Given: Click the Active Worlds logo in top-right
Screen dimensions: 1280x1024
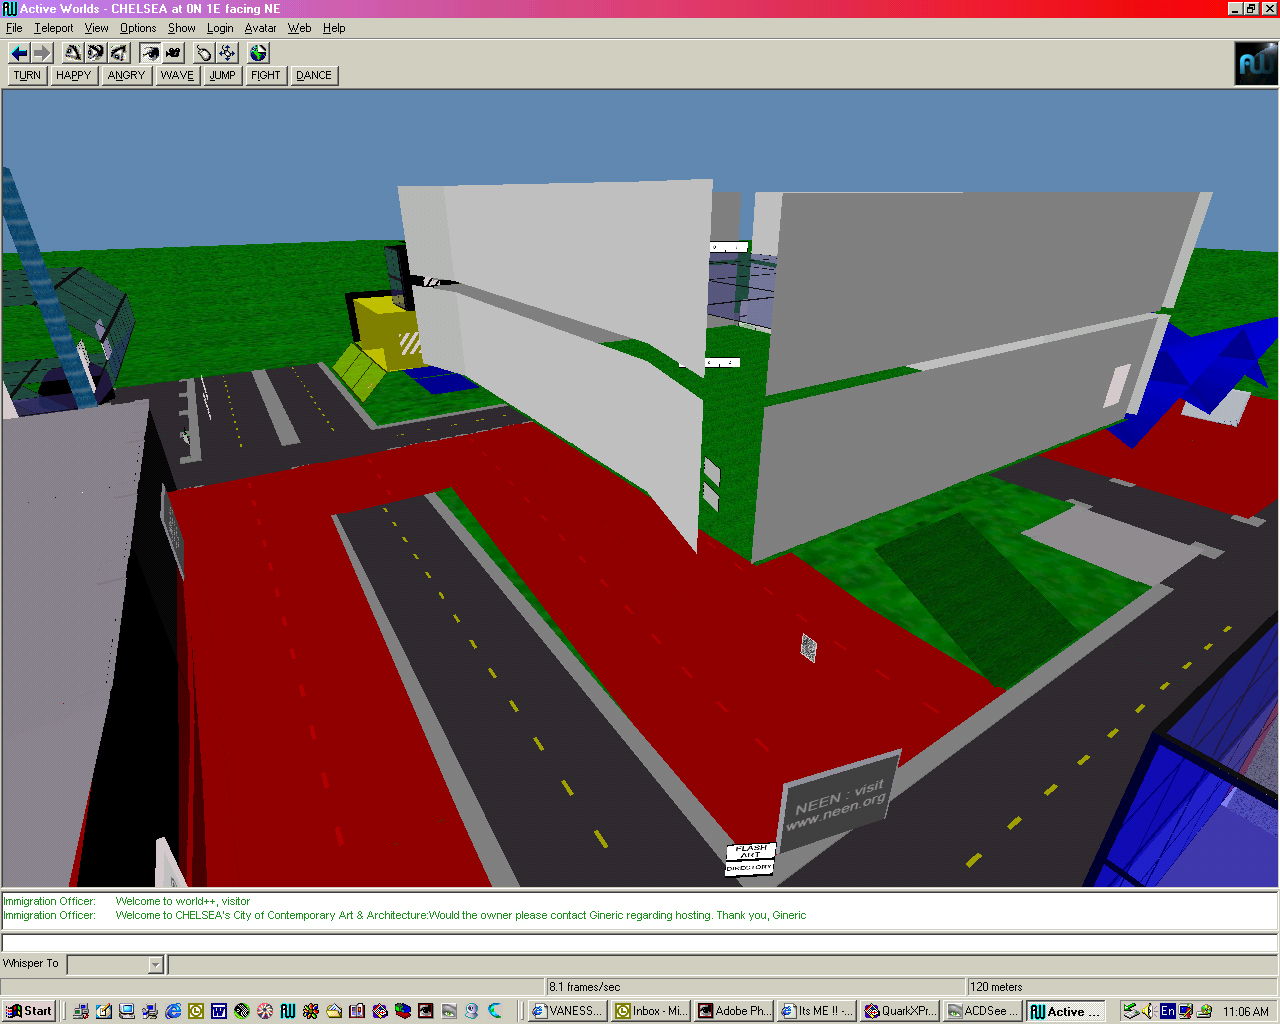Looking at the screenshot, I should (1256, 64).
